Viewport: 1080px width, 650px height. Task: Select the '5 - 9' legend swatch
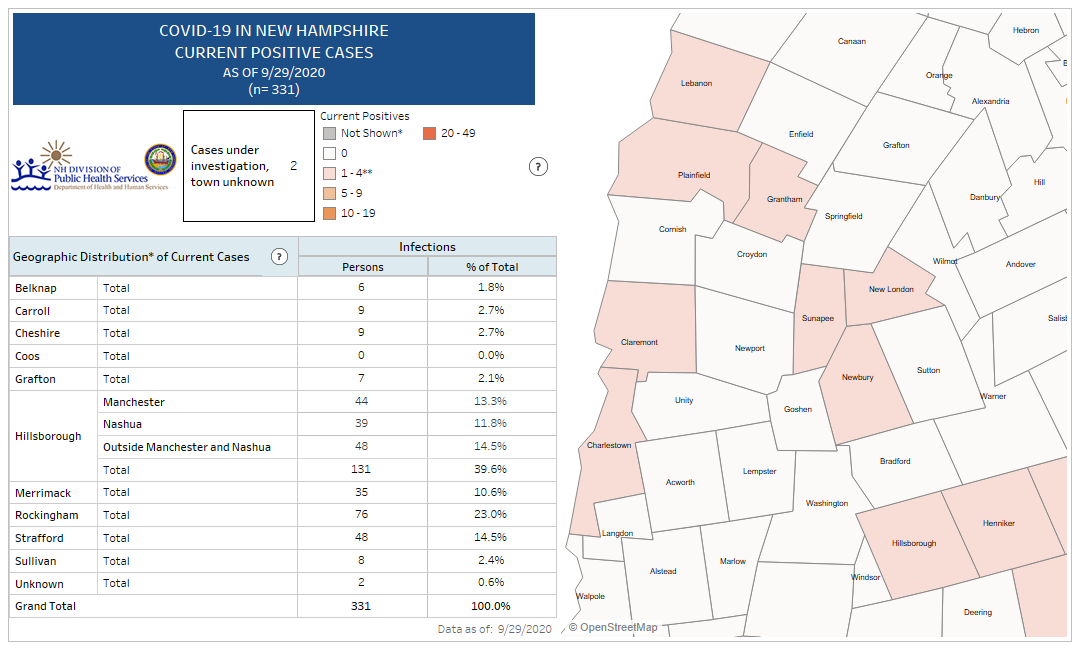(x=329, y=193)
